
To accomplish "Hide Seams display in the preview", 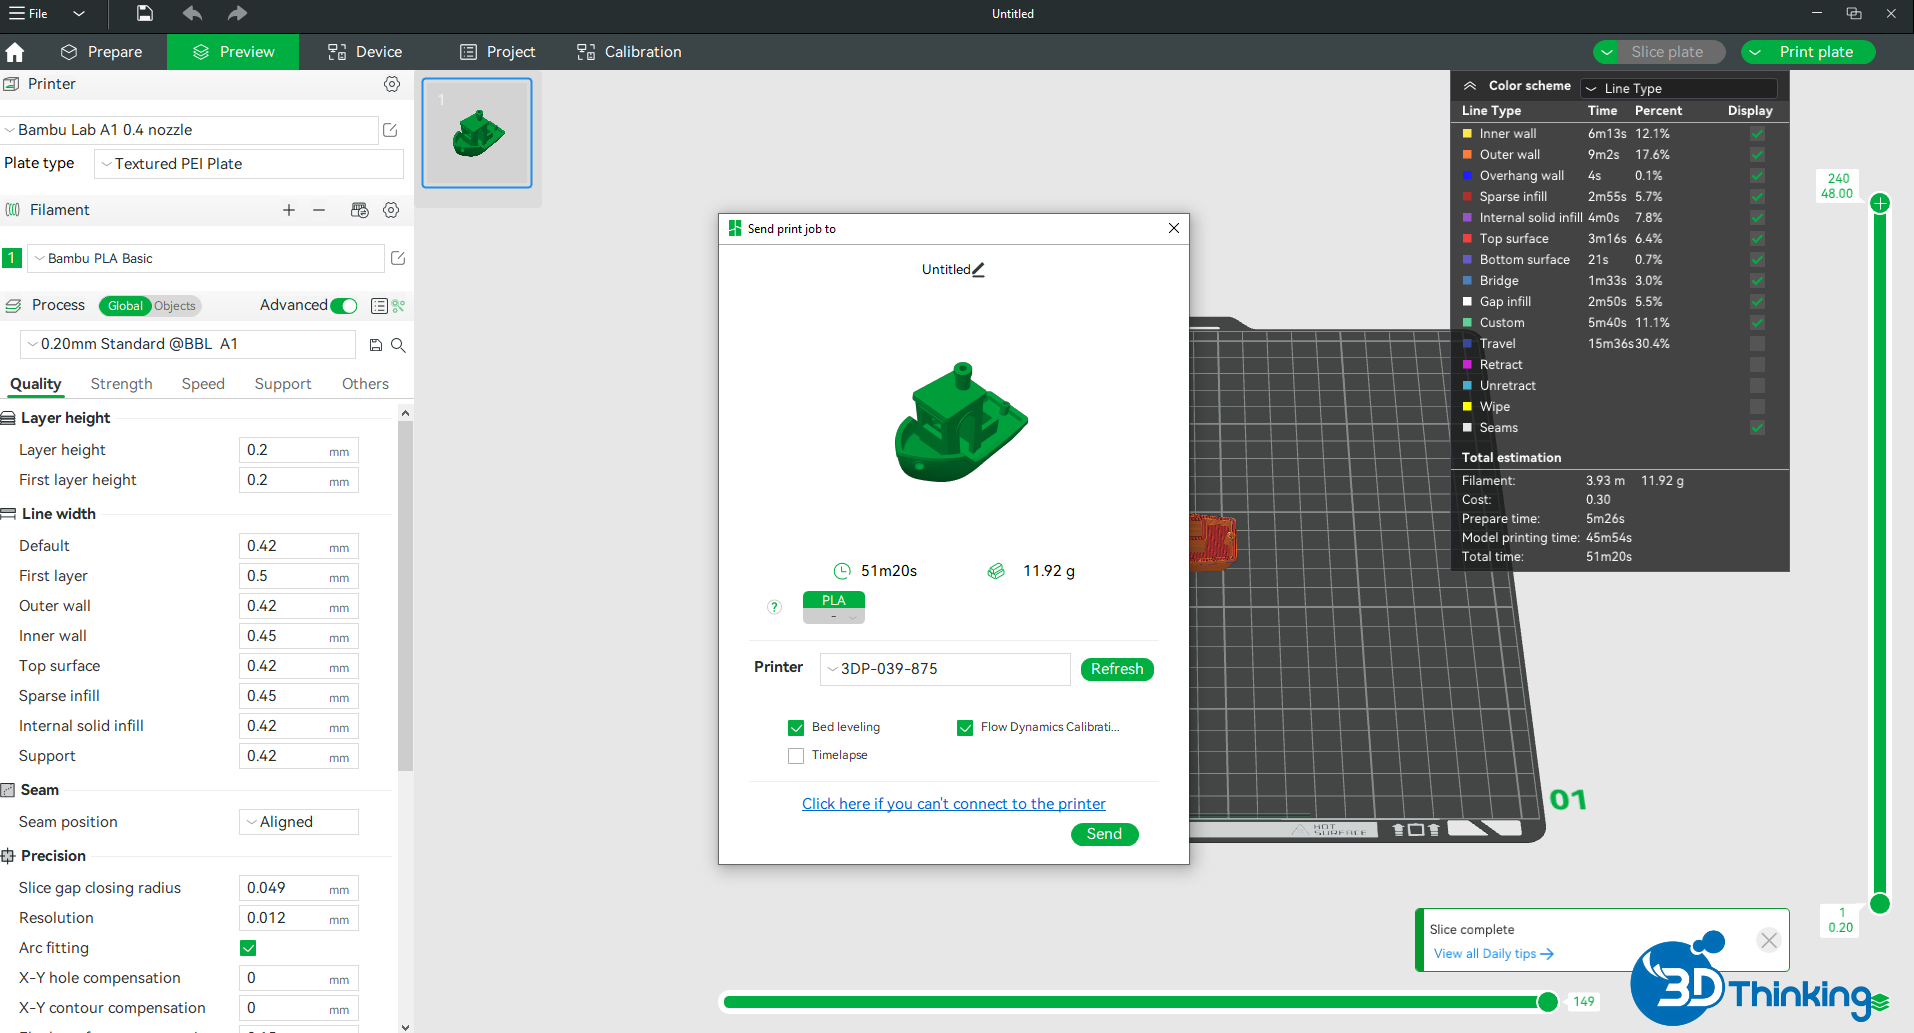I will 1757,428.
